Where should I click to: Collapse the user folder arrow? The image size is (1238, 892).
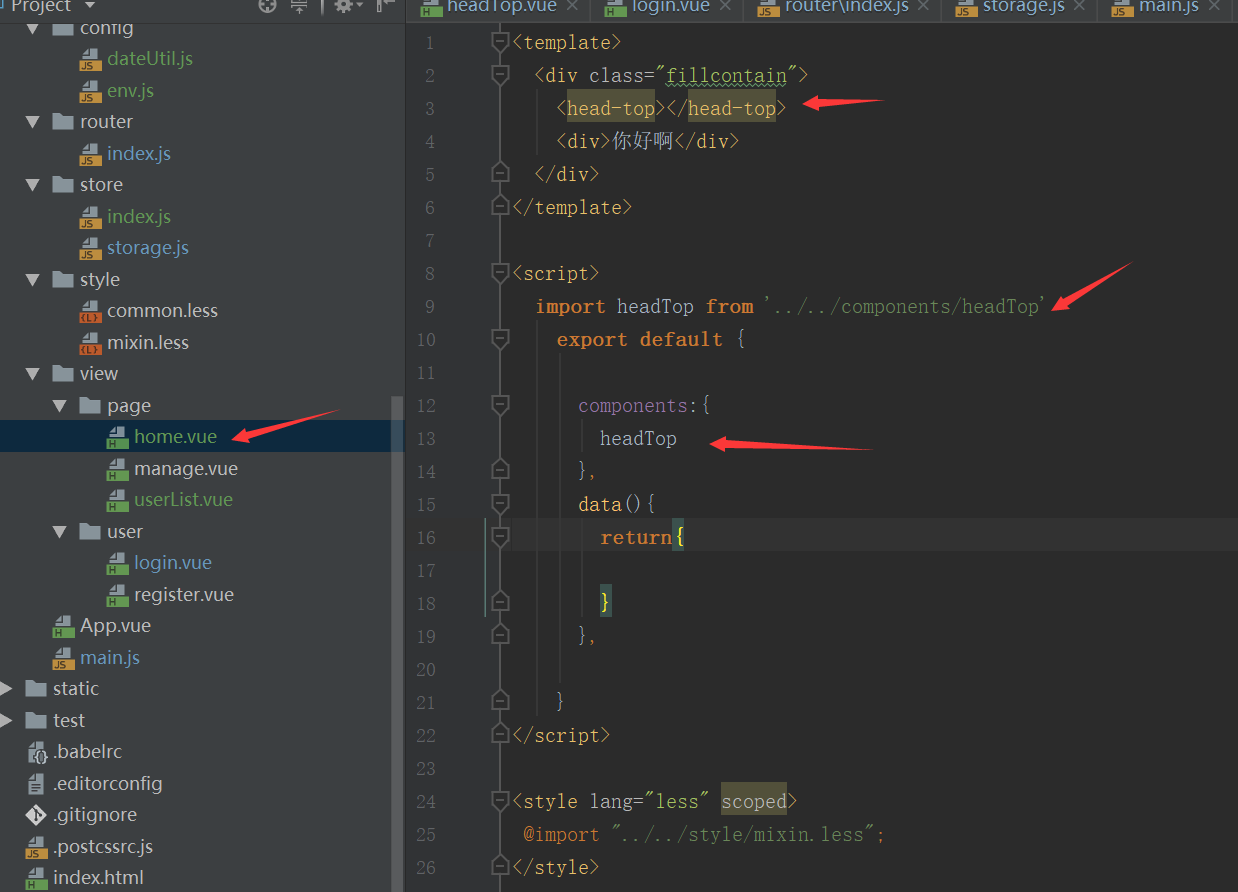60,532
